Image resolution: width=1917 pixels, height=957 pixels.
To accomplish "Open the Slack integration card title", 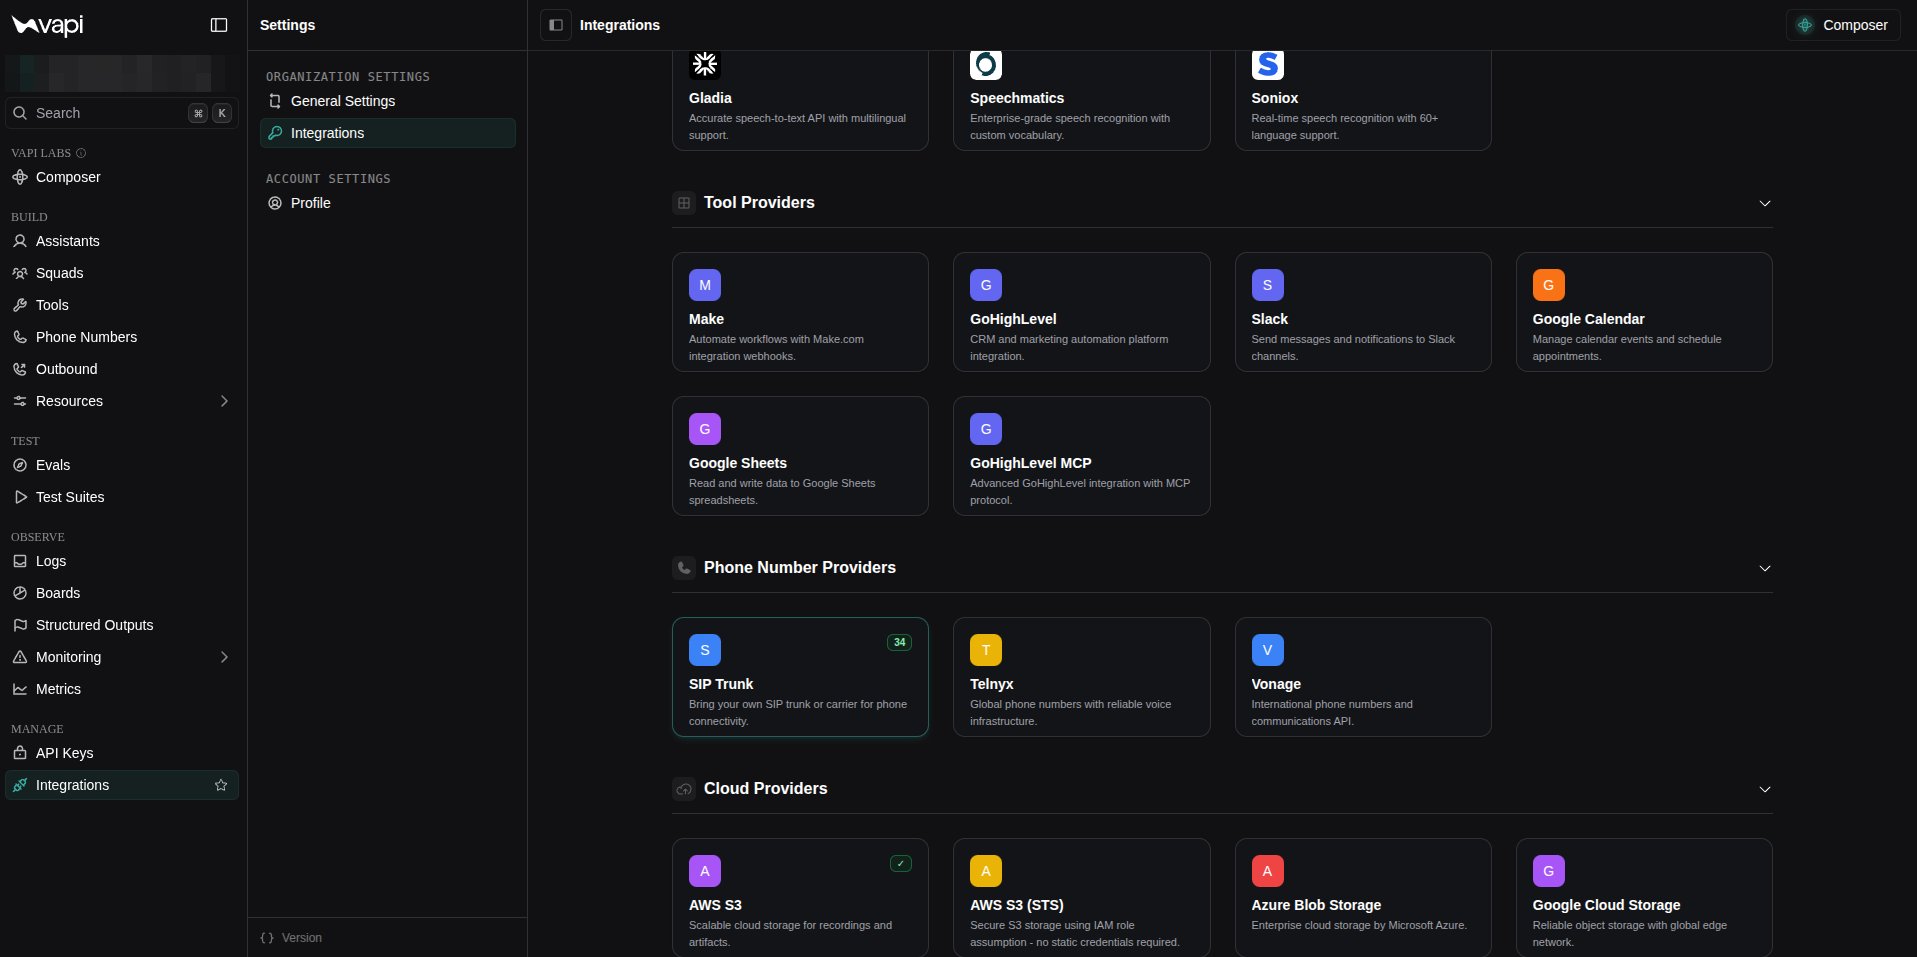I will (1270, 319).
